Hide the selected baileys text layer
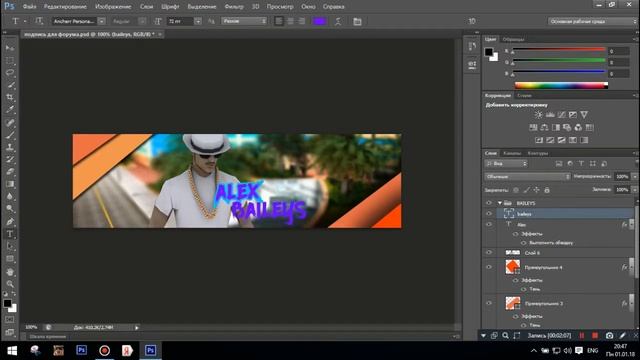 pyautogui.click(x=489, y=213)
